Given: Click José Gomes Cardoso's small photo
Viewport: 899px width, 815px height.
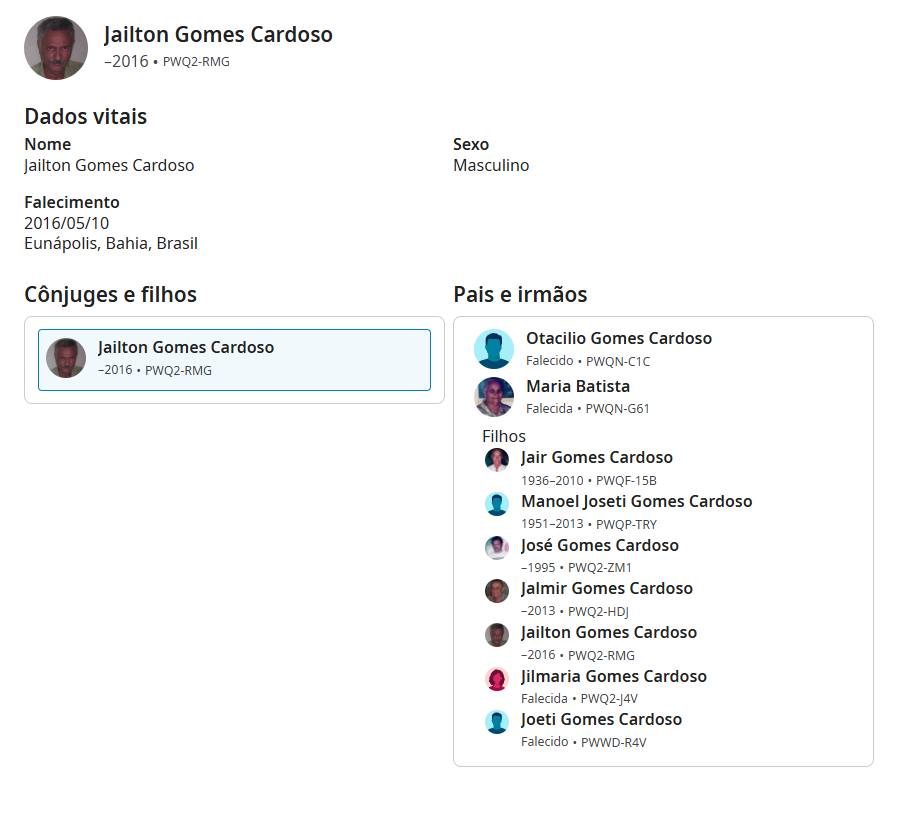Looking at the screenshot, I should pyautogui.click(x=497, y=548).
